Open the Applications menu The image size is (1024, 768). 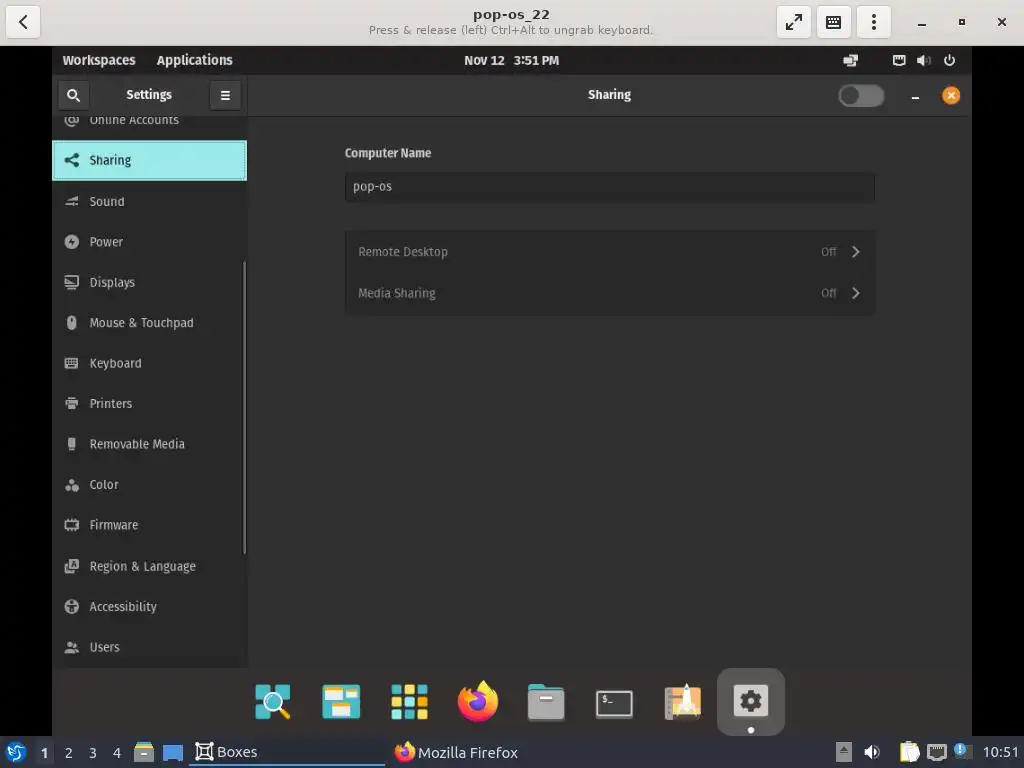[195, 60]
